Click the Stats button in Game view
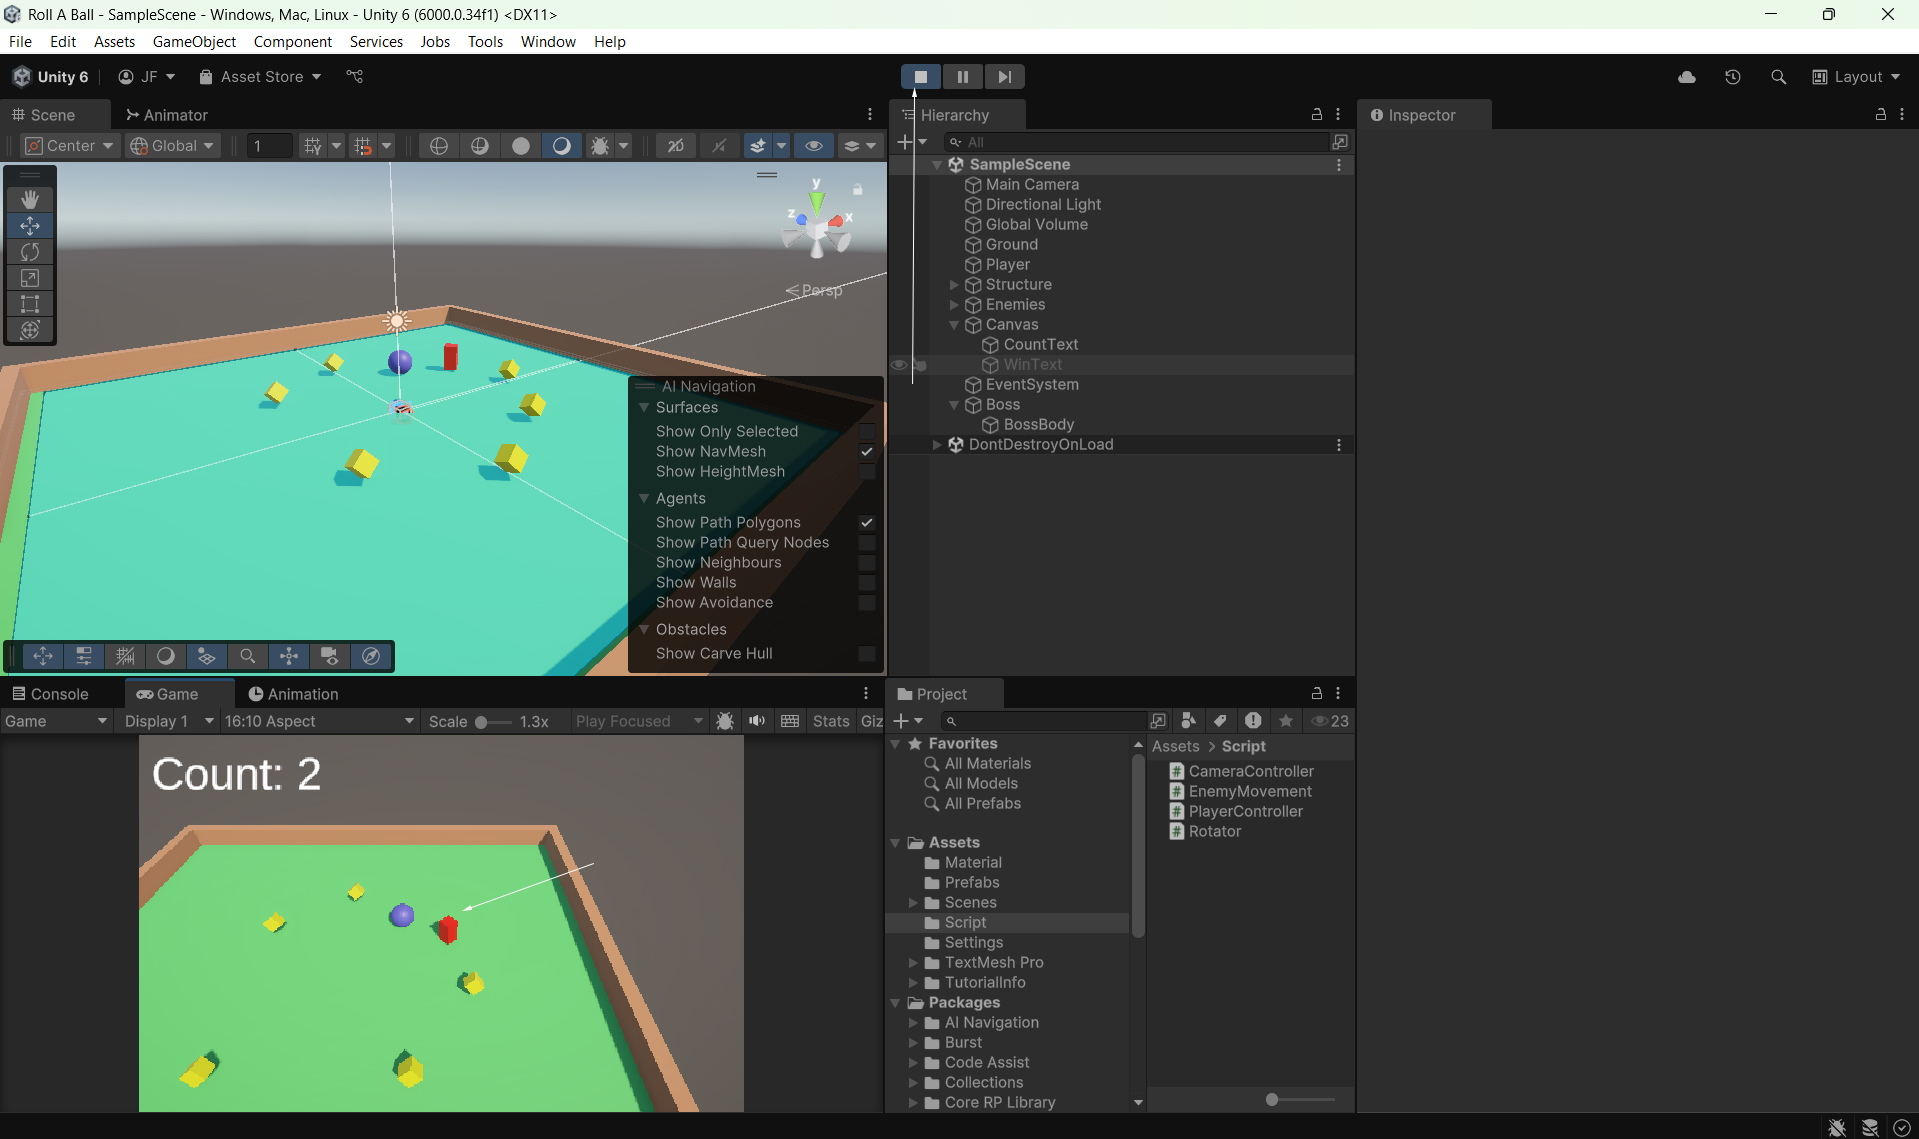1919x1139 pixels. point(830,721)
